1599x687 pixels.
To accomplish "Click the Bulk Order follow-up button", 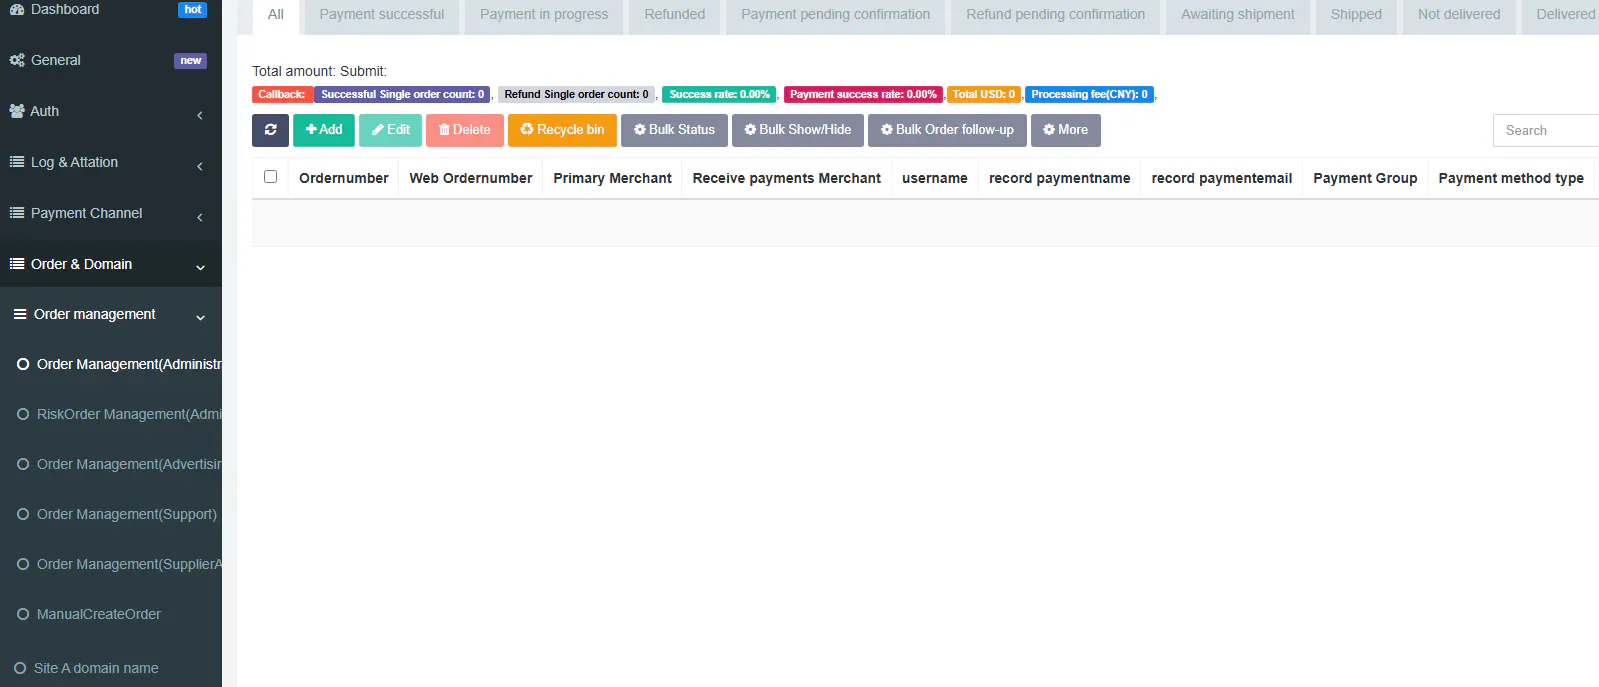I will point(947,130).
